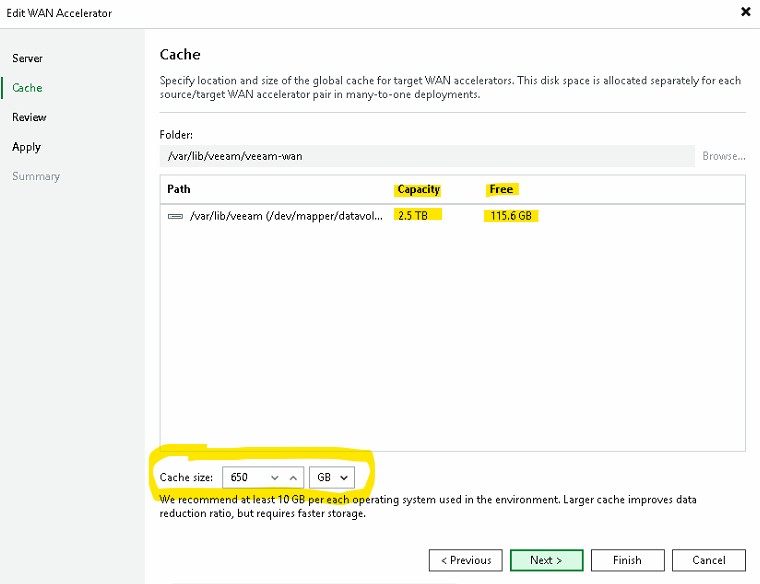Open the Server step in wizard sidebar

28,58
